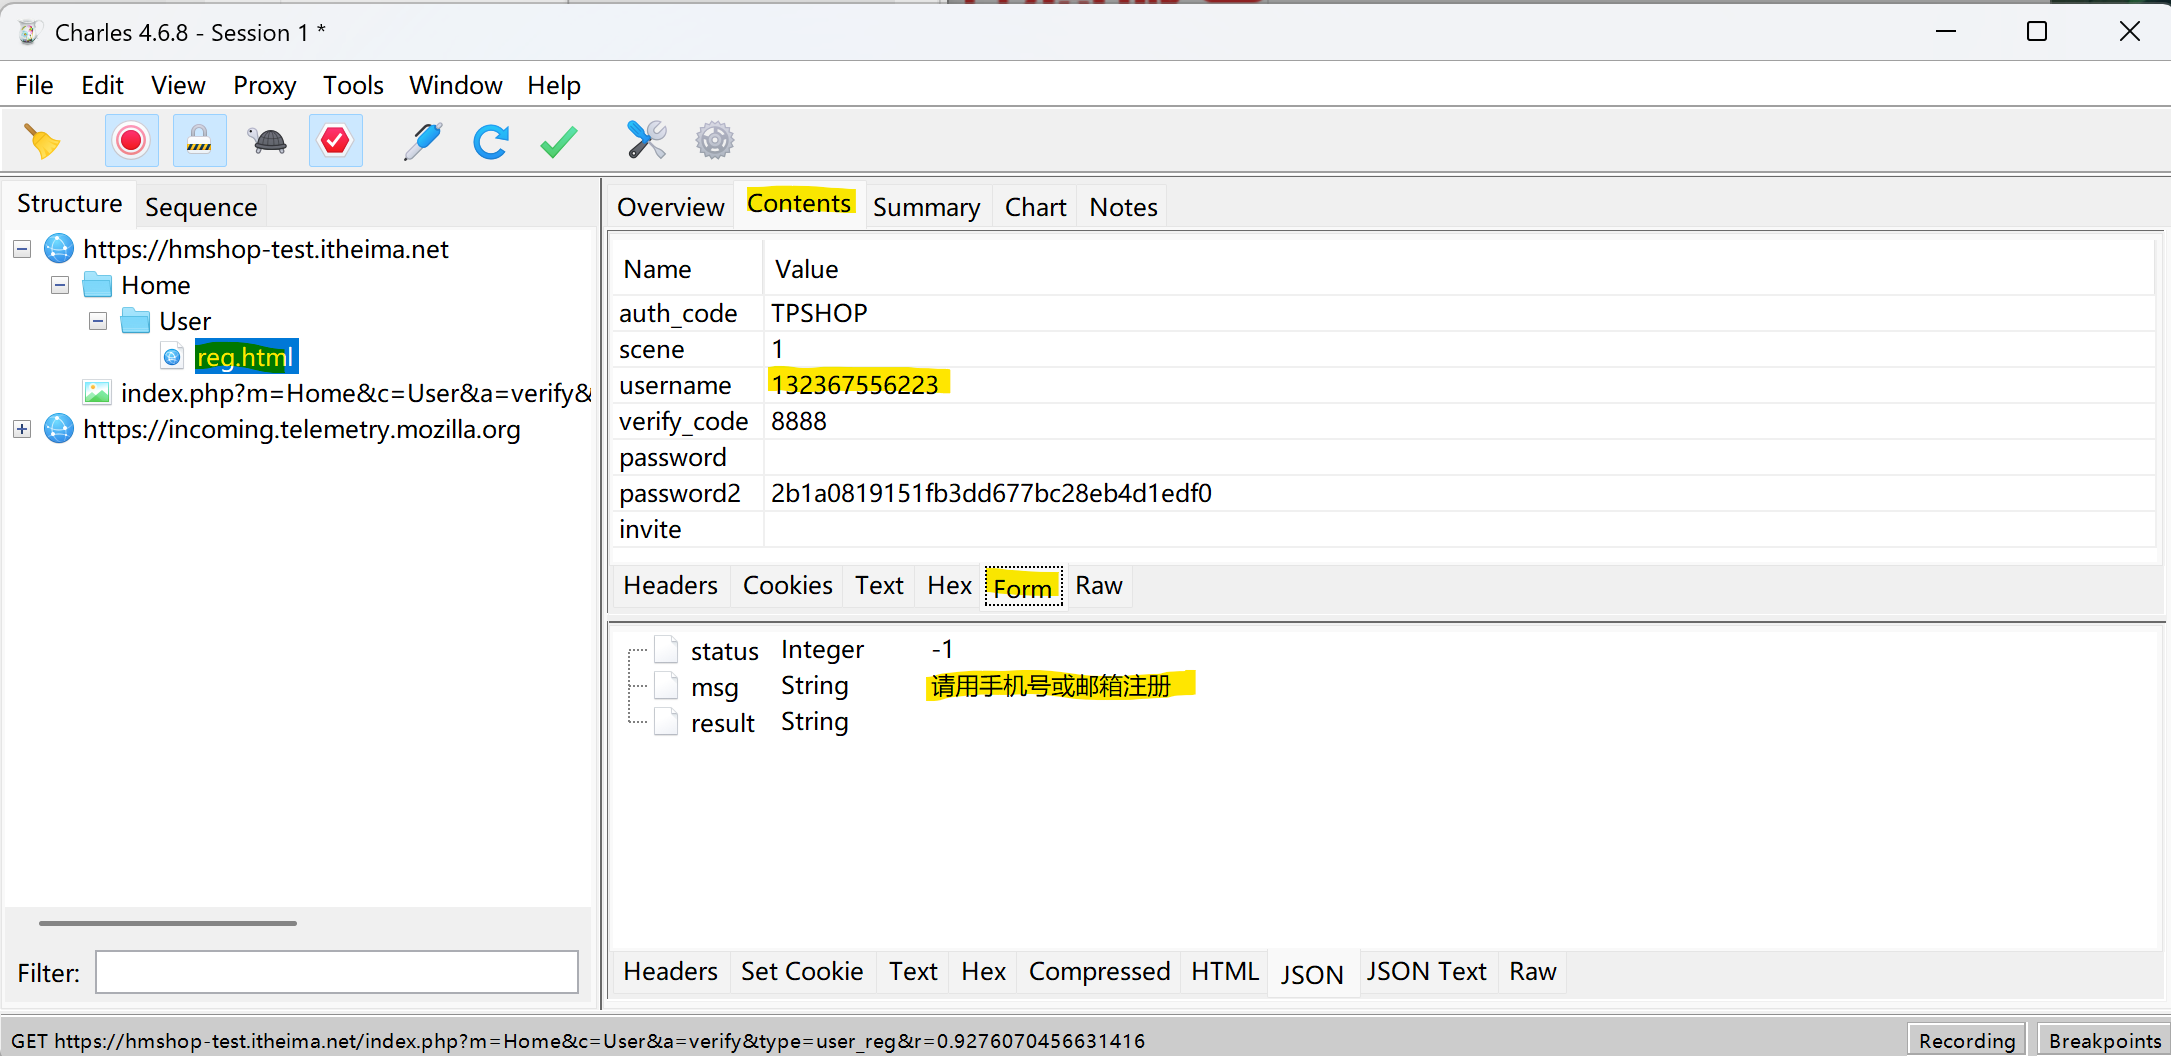Show request Hex tab
The height and width of the screenshot is (1056, 2171).
(949, 585)
